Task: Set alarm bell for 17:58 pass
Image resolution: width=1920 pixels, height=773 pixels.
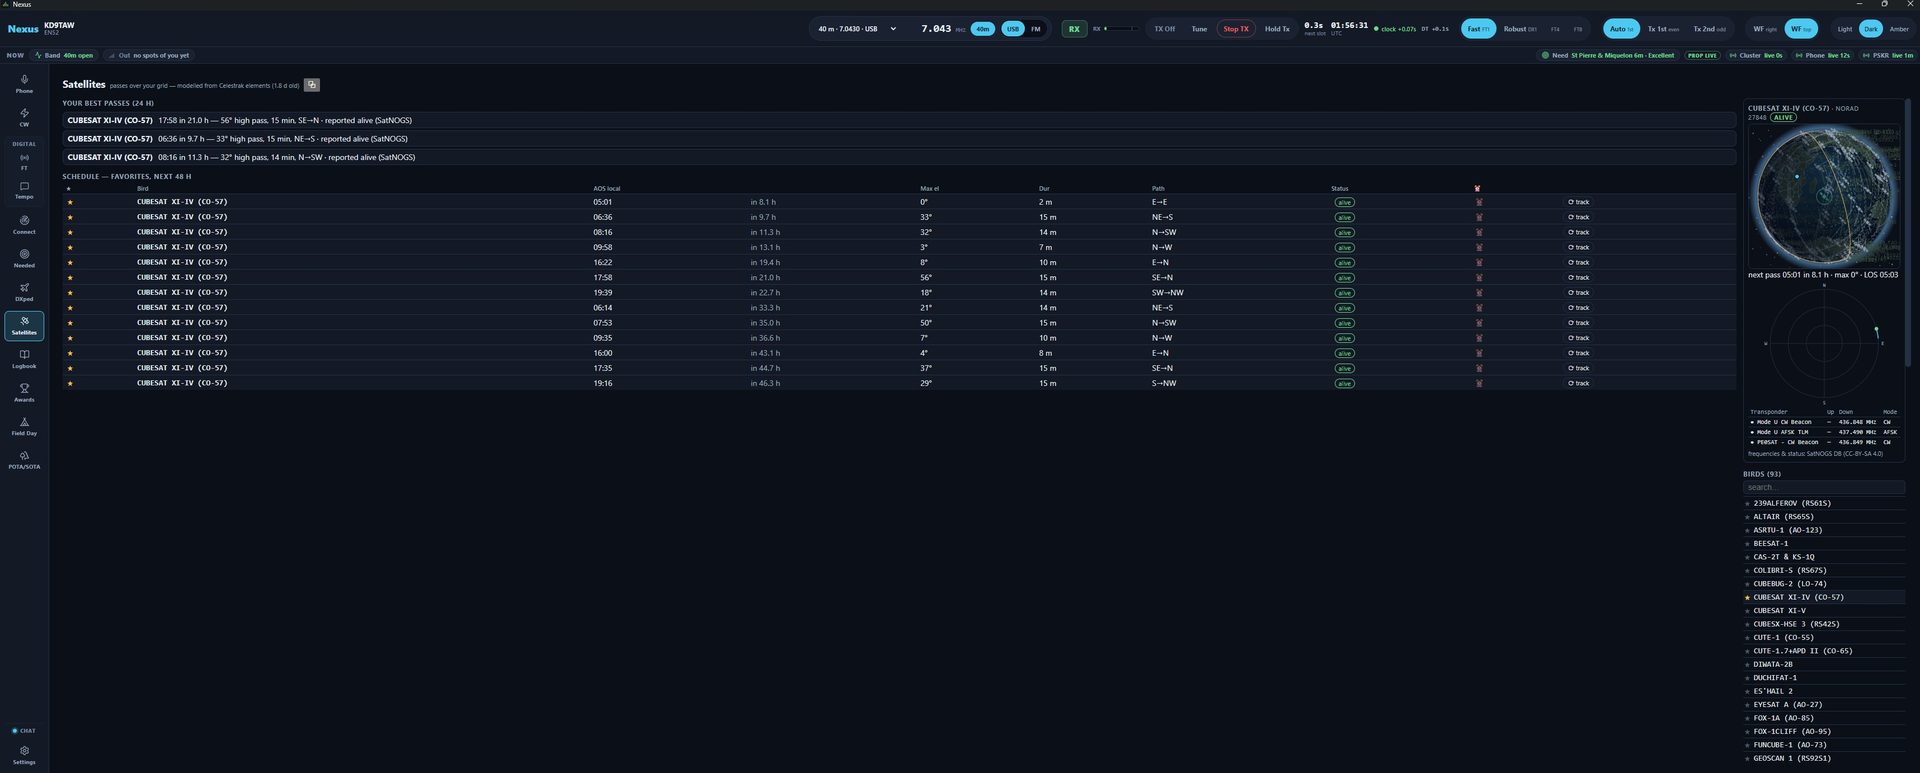Action: [x=1479, y=278]
